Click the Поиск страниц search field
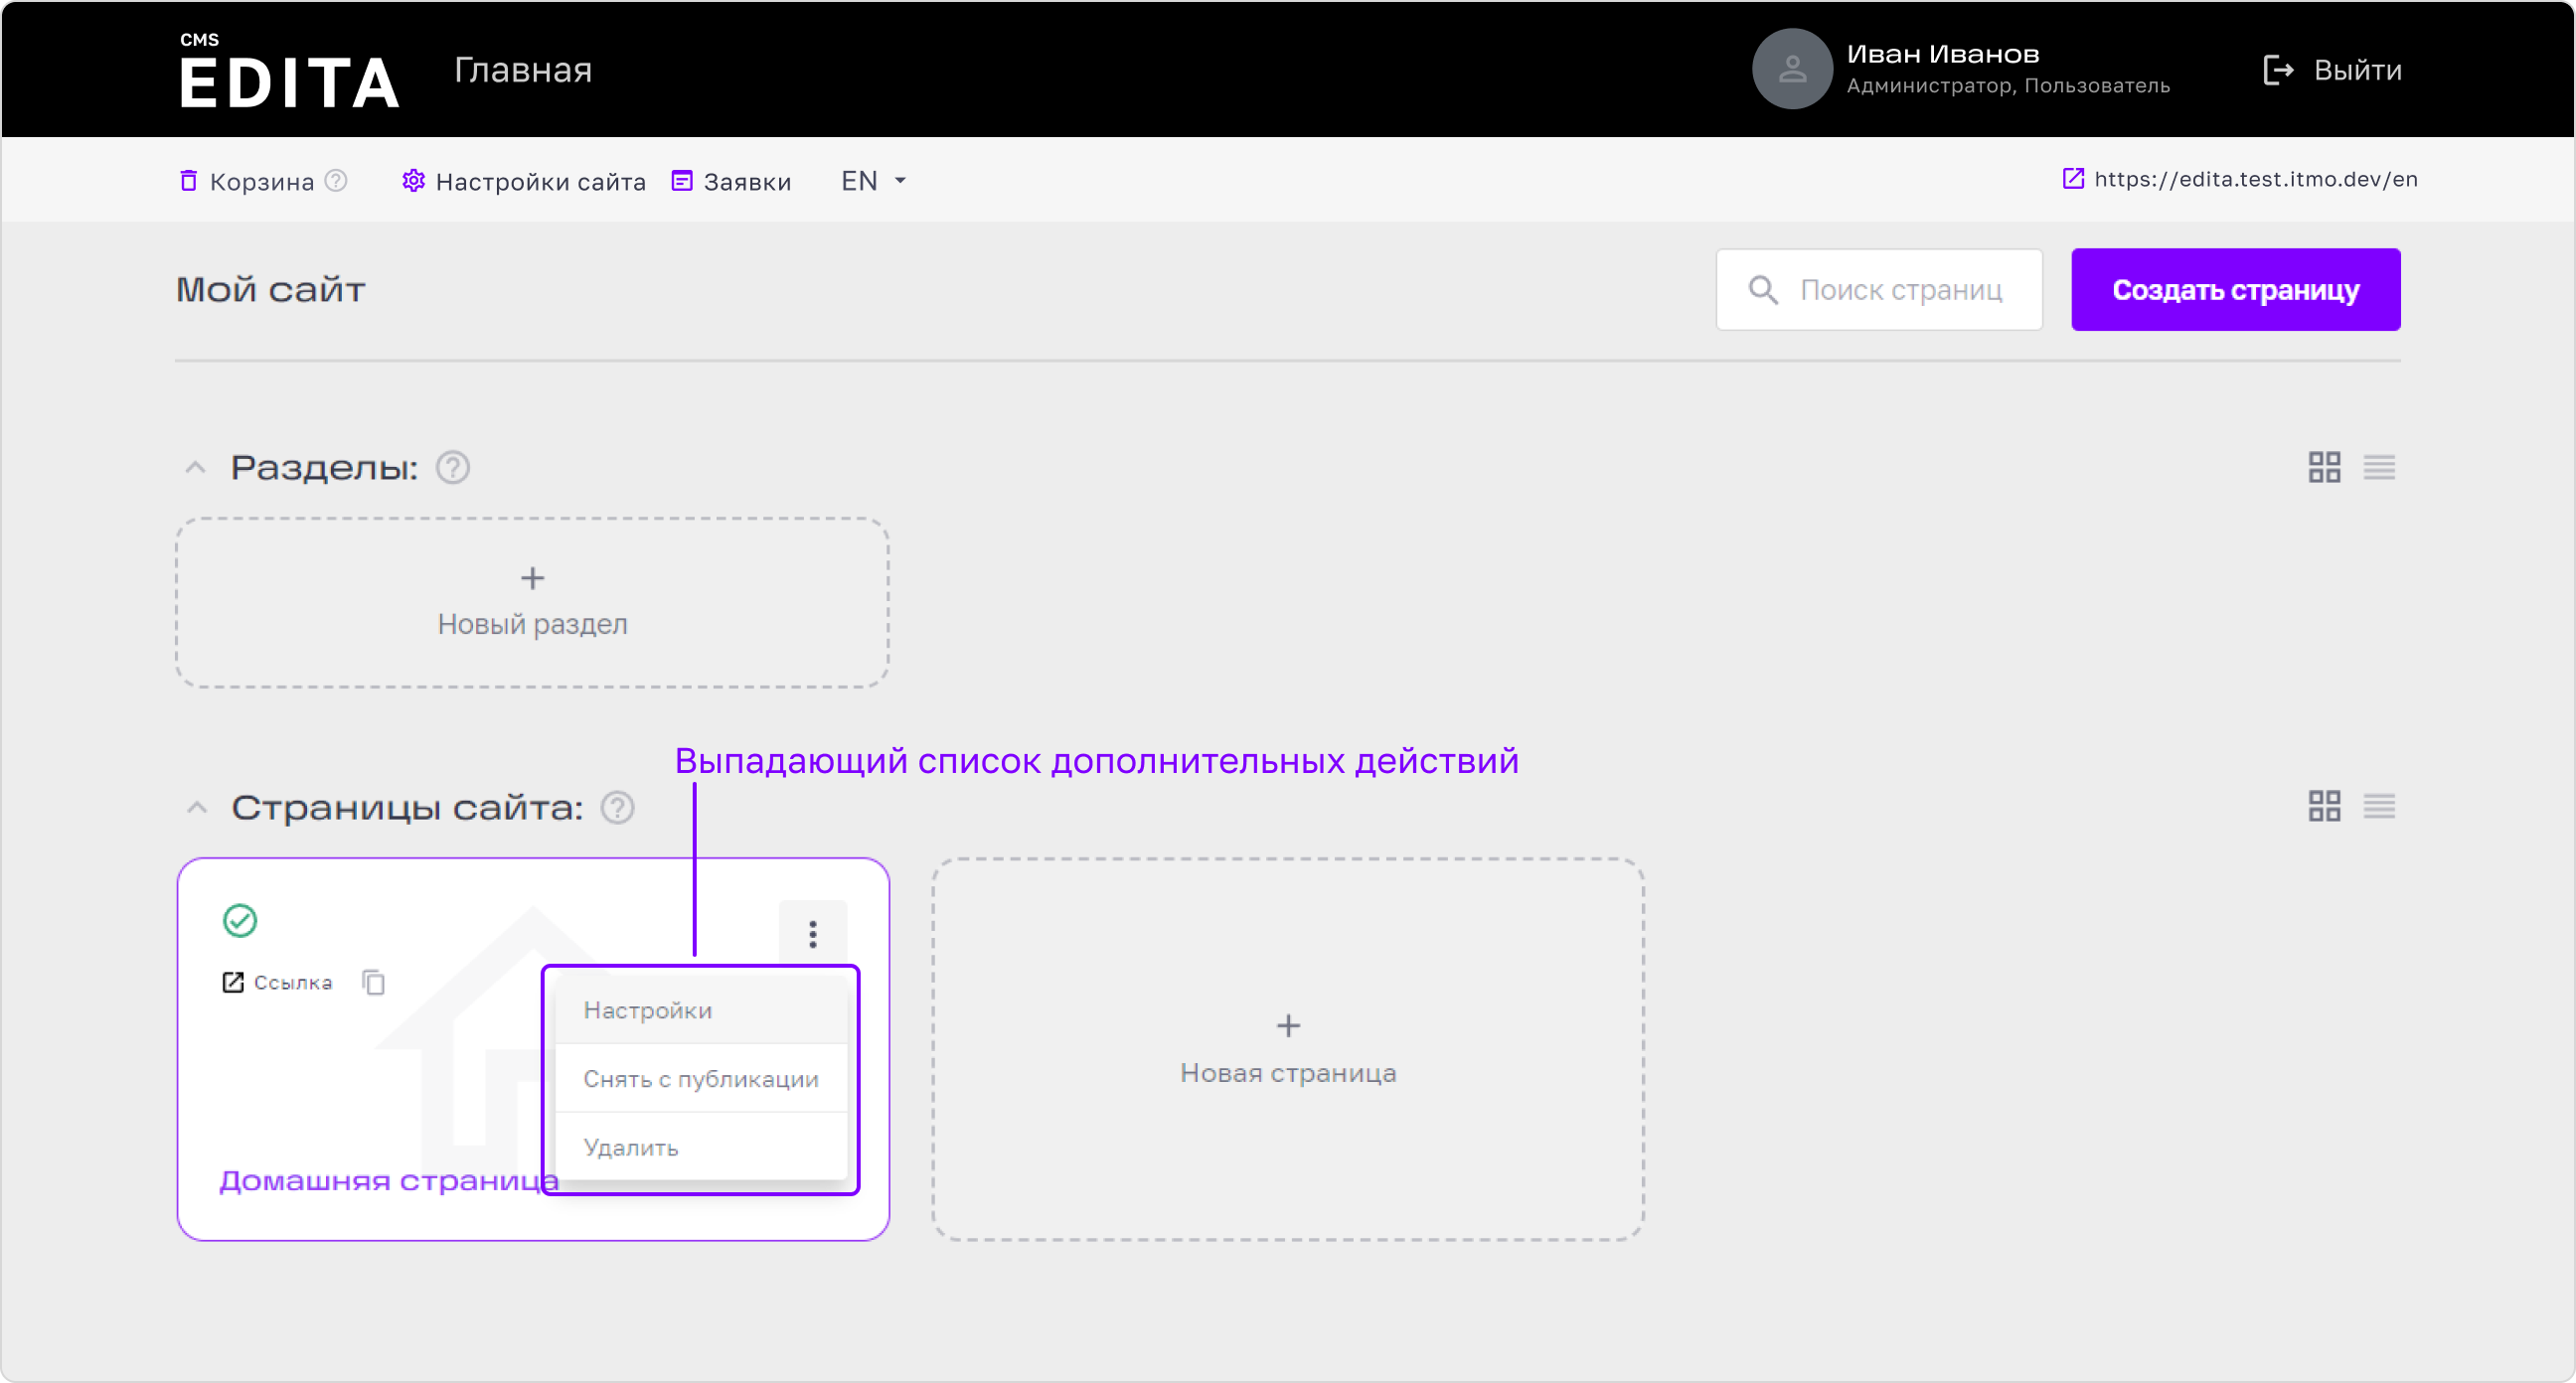This screenshot has height=1383, width=2576. [1879, 290]
